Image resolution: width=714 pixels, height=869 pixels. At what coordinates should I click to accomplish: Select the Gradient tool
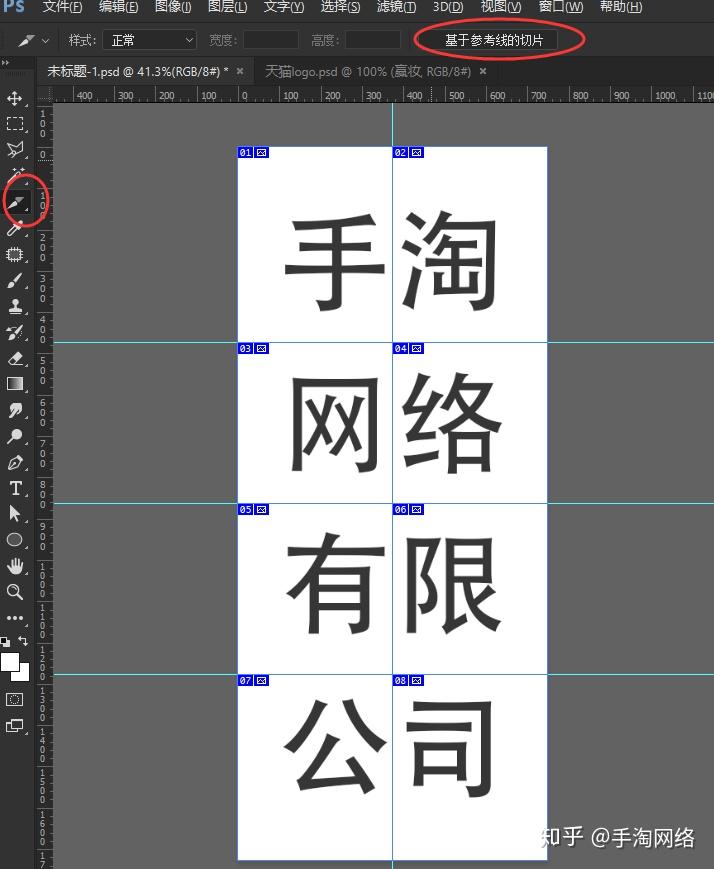pos(15,384)
